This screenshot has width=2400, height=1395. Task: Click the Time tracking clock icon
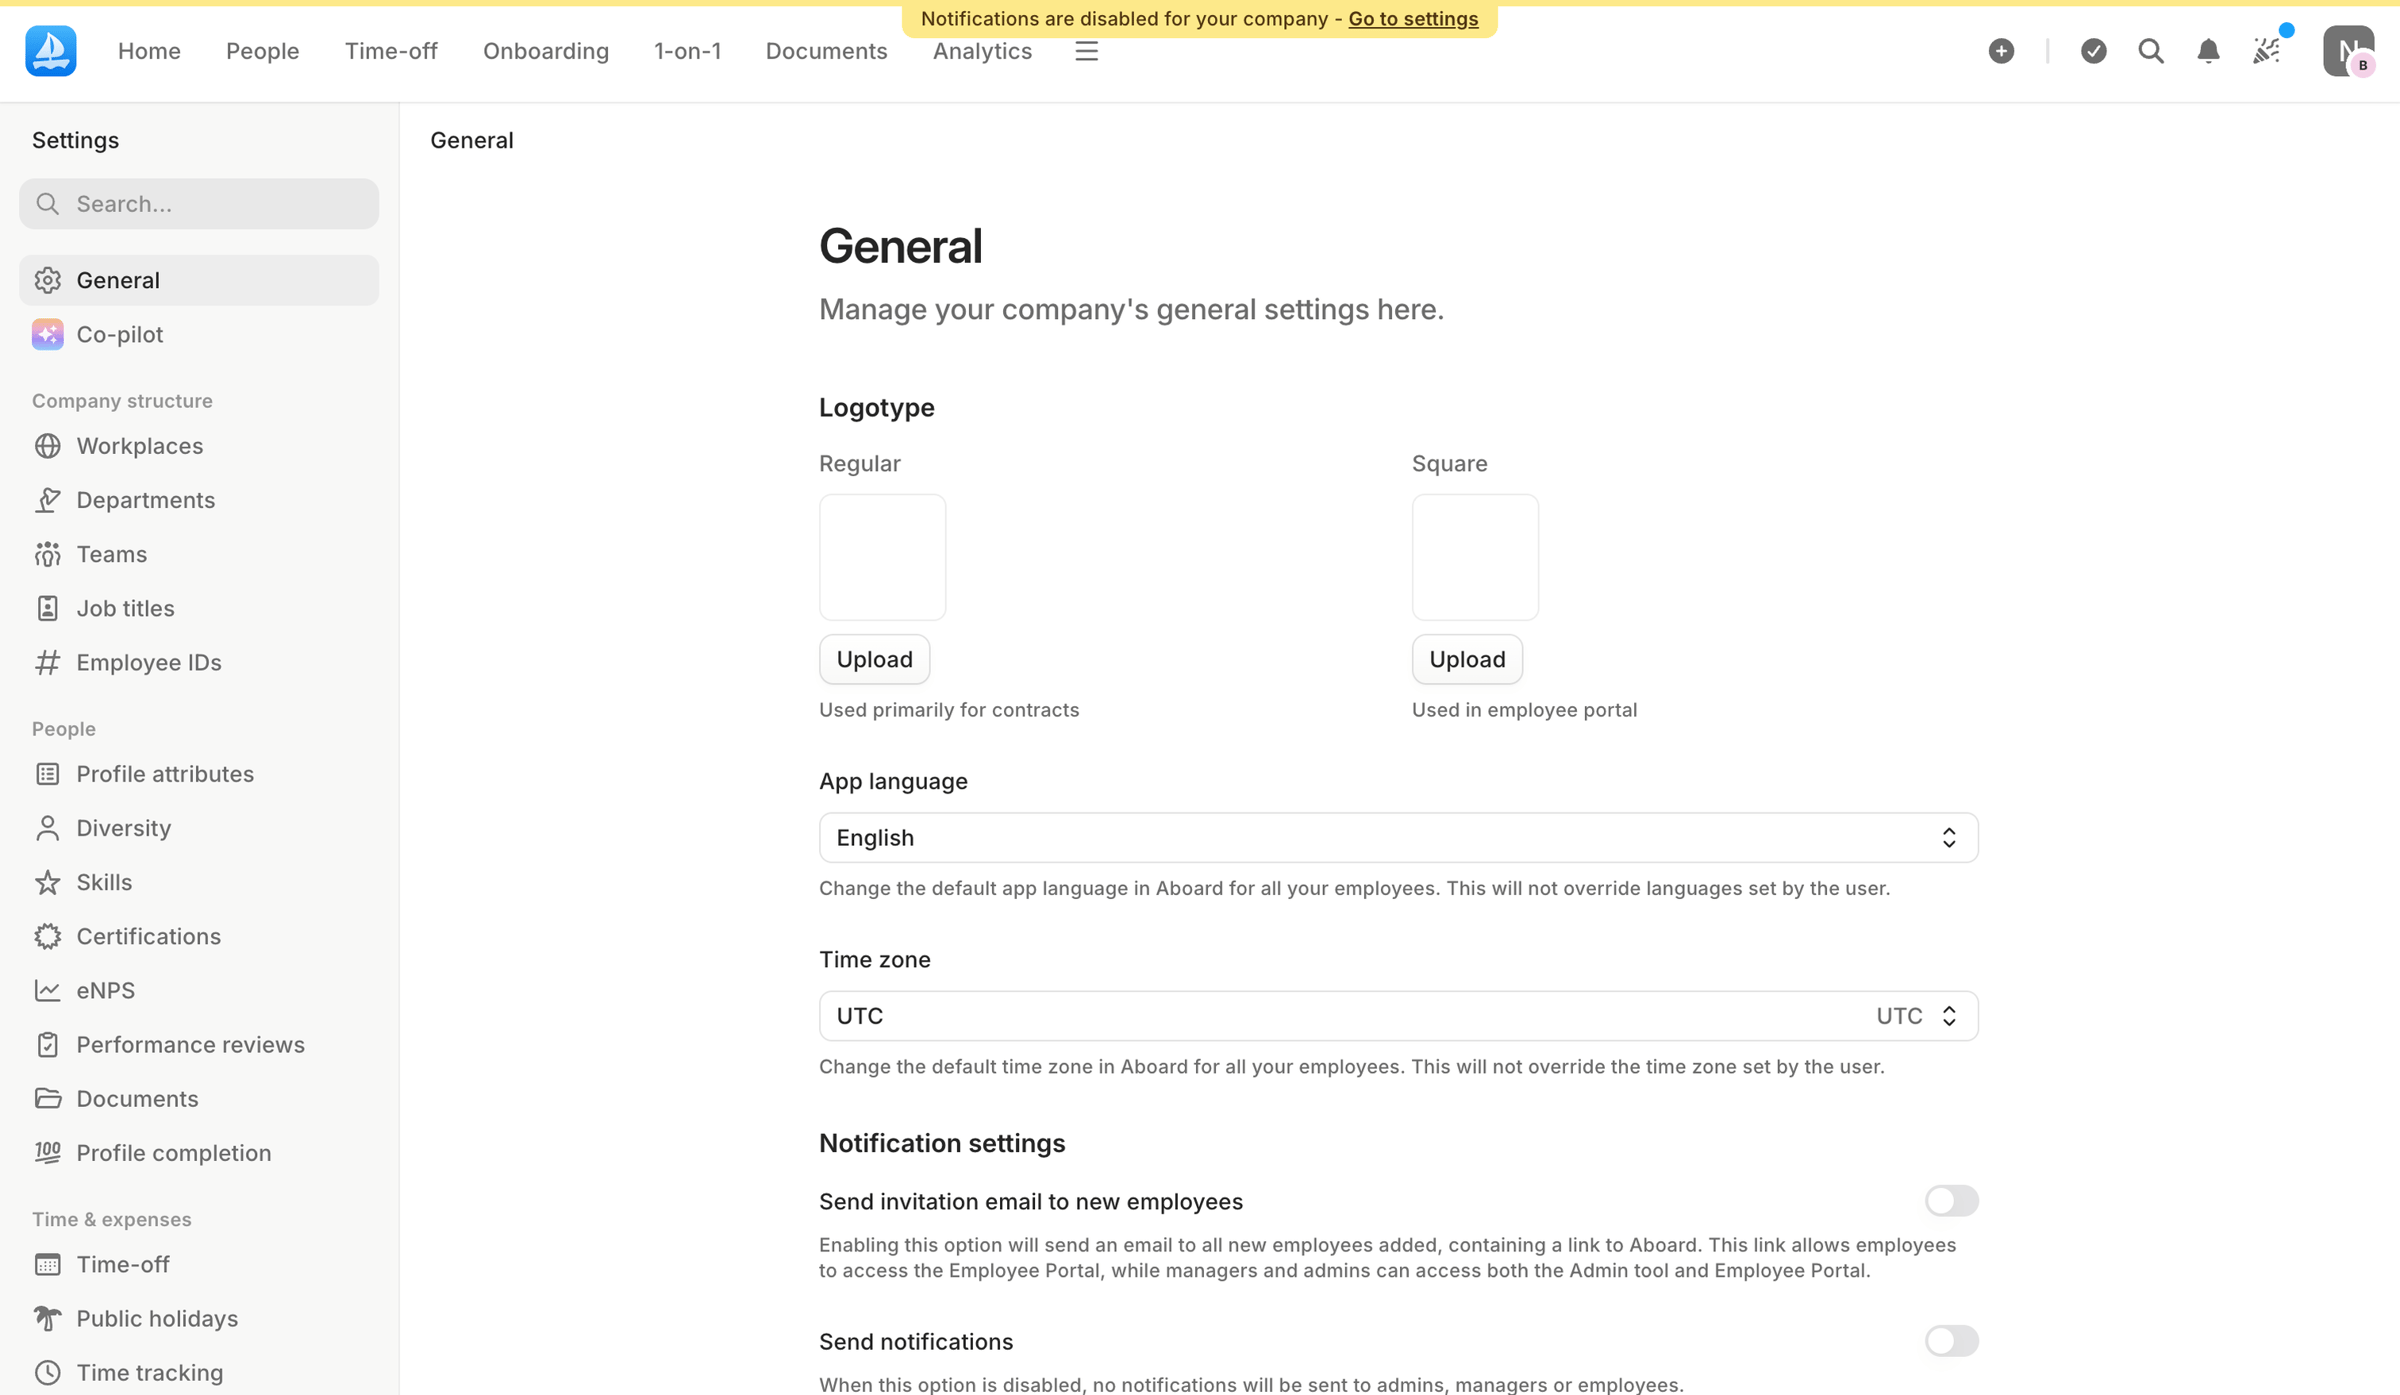tap(47, 1372)
